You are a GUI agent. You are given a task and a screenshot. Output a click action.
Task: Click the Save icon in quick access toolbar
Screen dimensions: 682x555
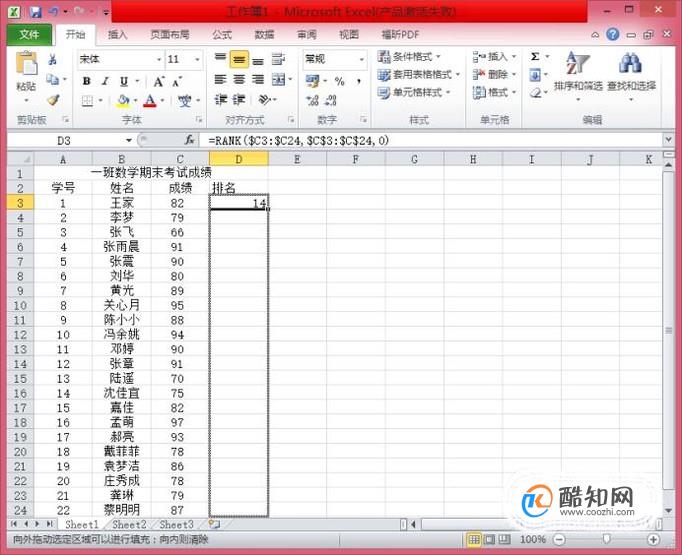coord(35,12)
